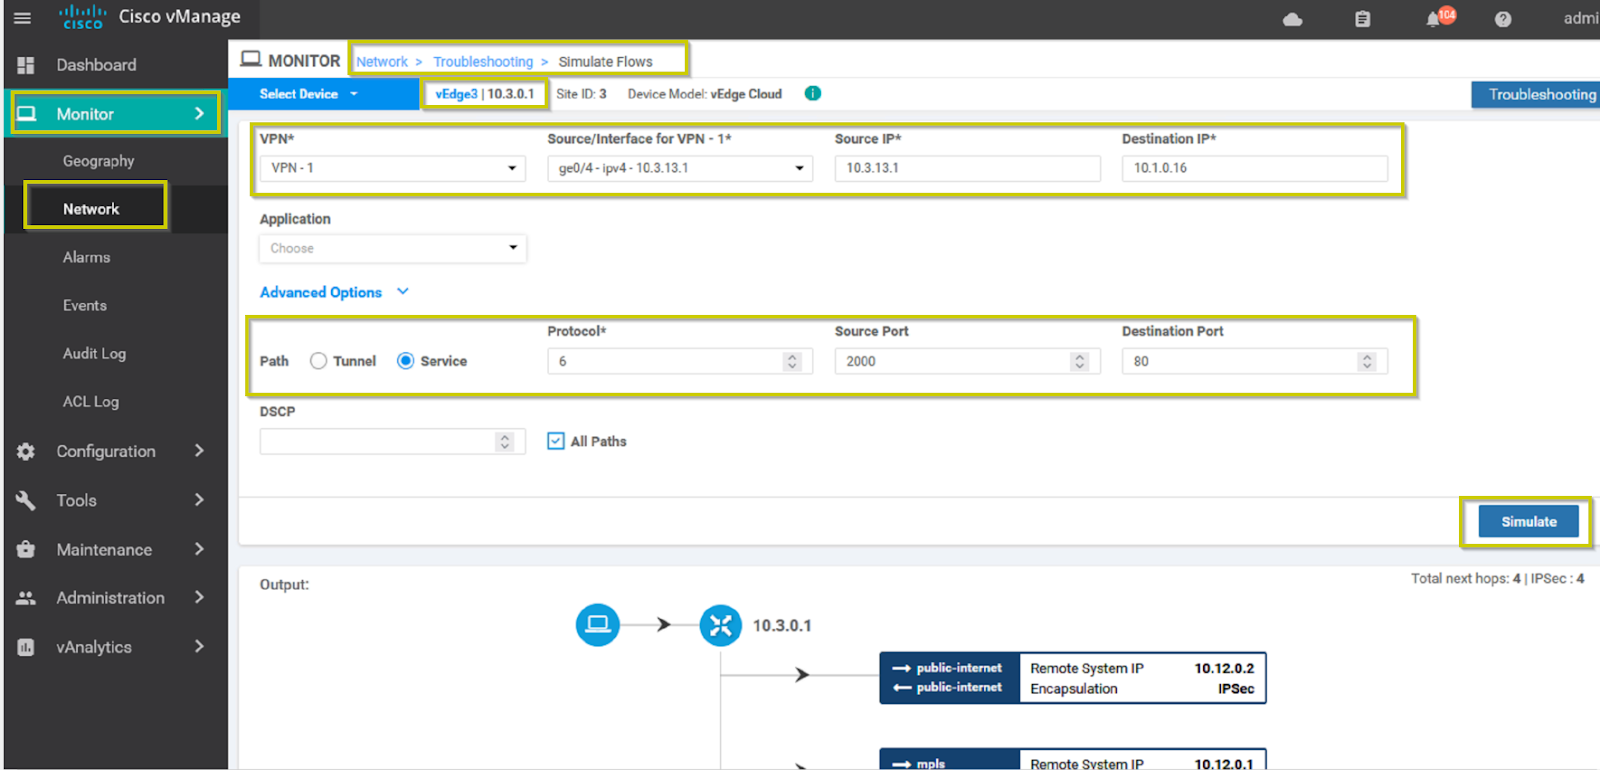Click the source laptop icon in output
The image size is (1600, 770).
598,625
